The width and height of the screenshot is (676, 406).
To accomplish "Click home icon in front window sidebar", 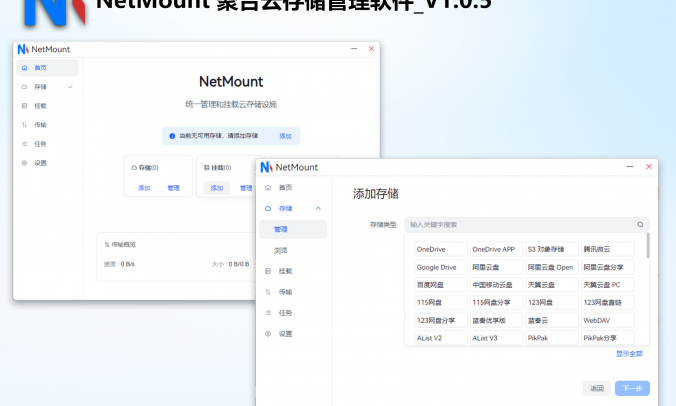I will tap(268, 187).
